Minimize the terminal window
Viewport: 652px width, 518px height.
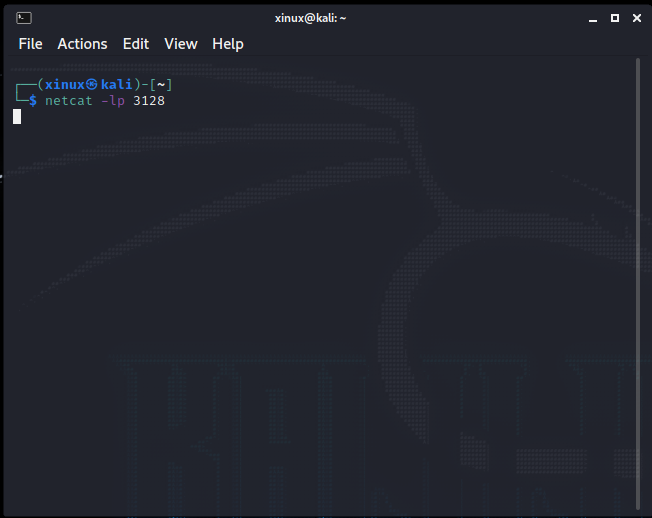[x=591, y=18]
